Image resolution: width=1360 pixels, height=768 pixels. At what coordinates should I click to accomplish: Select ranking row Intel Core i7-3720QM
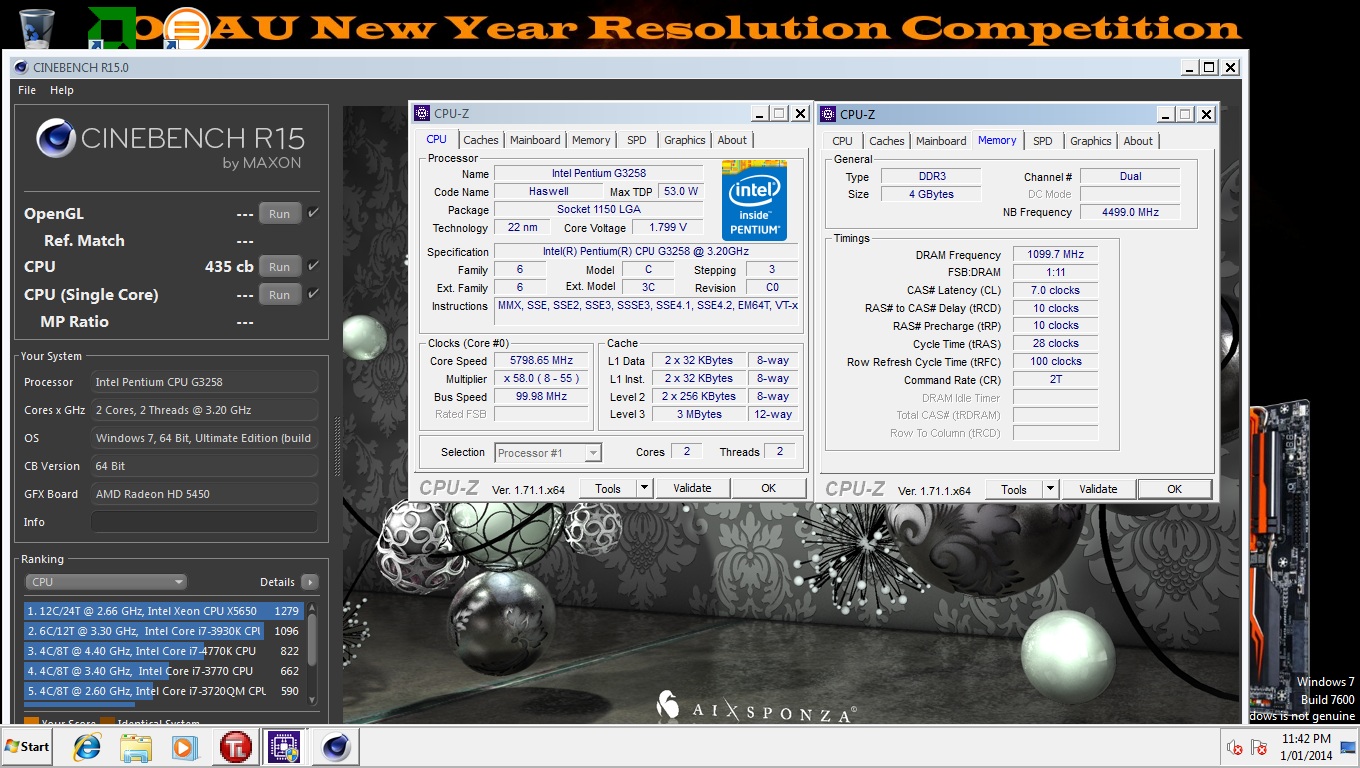click(164, 691)
